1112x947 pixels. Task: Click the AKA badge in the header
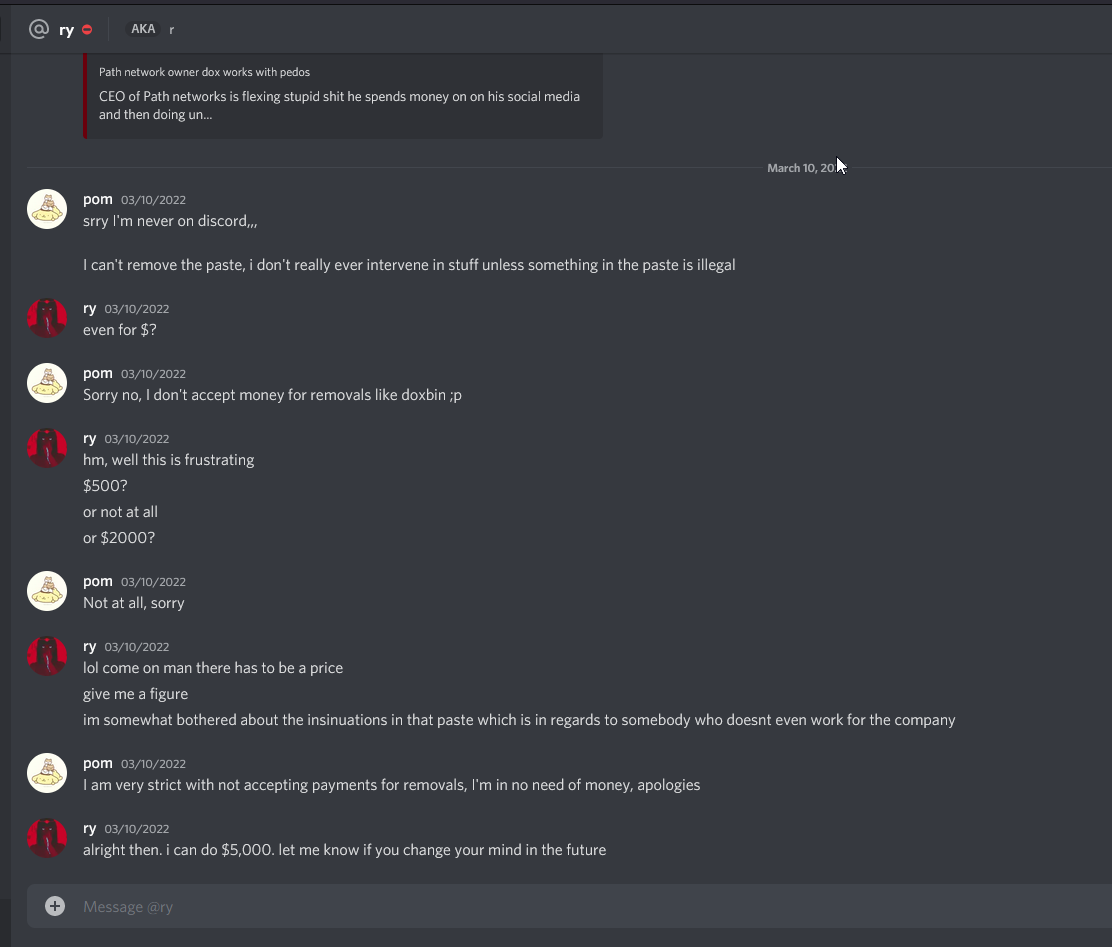click(143, 29)
